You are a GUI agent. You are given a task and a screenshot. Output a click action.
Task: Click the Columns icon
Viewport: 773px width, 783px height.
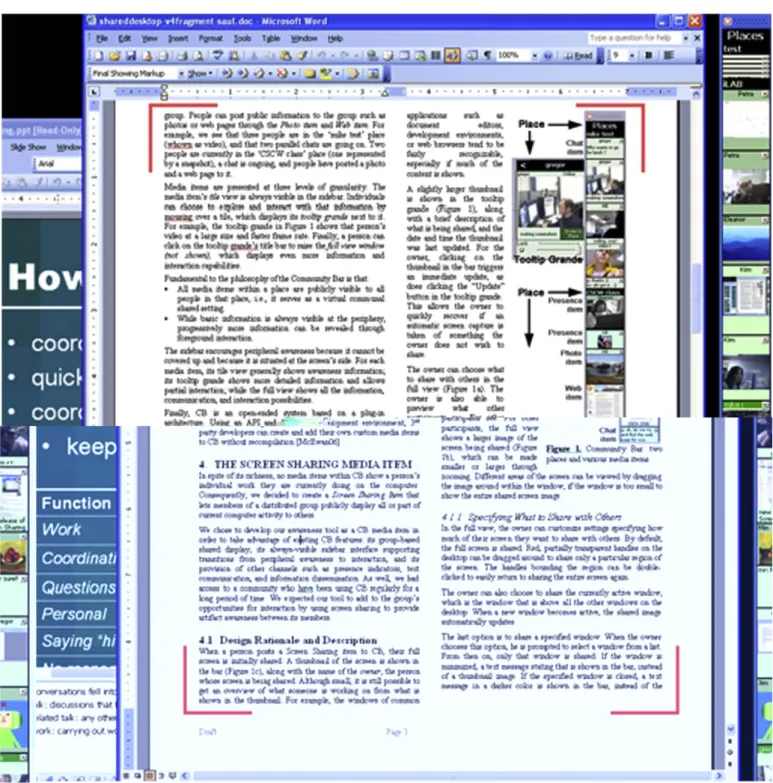(435, 55)
